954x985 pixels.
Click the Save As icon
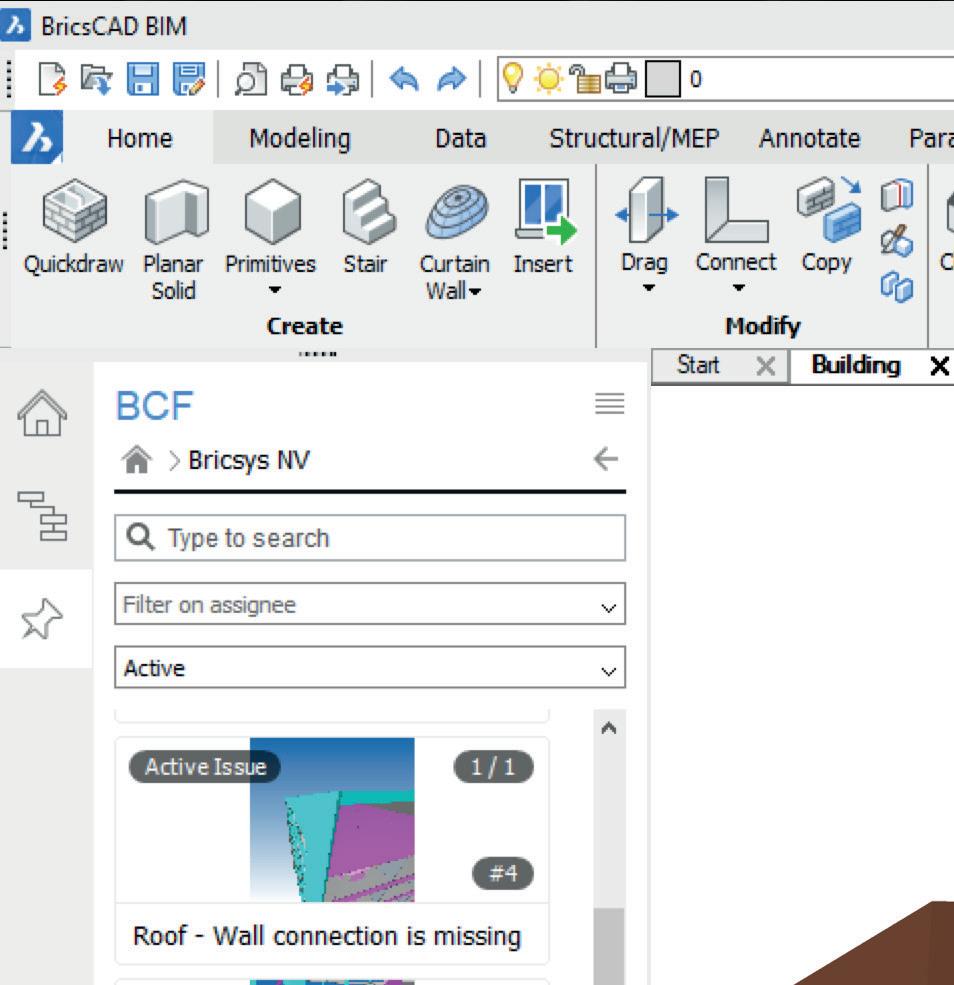pyautogui.click(x=189, y=79)
